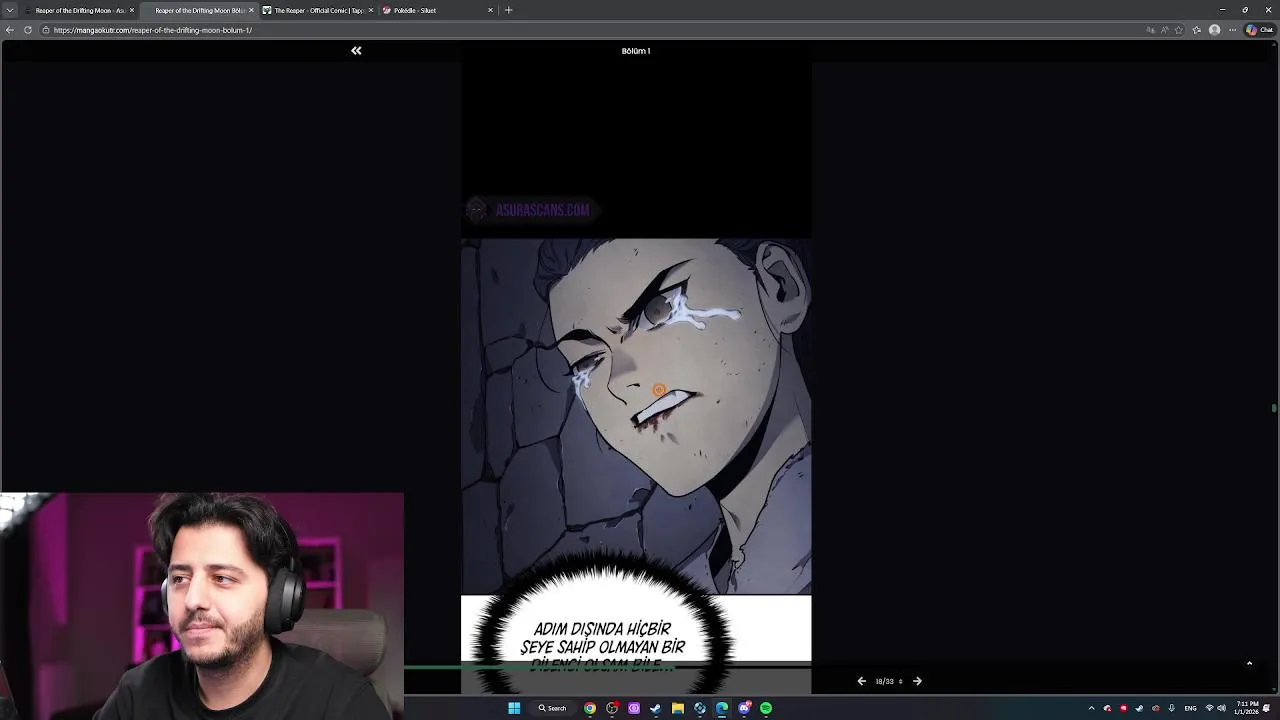Add page to favorites star icon
The image size is (1280, 720).
click(x=1179, y=30)
